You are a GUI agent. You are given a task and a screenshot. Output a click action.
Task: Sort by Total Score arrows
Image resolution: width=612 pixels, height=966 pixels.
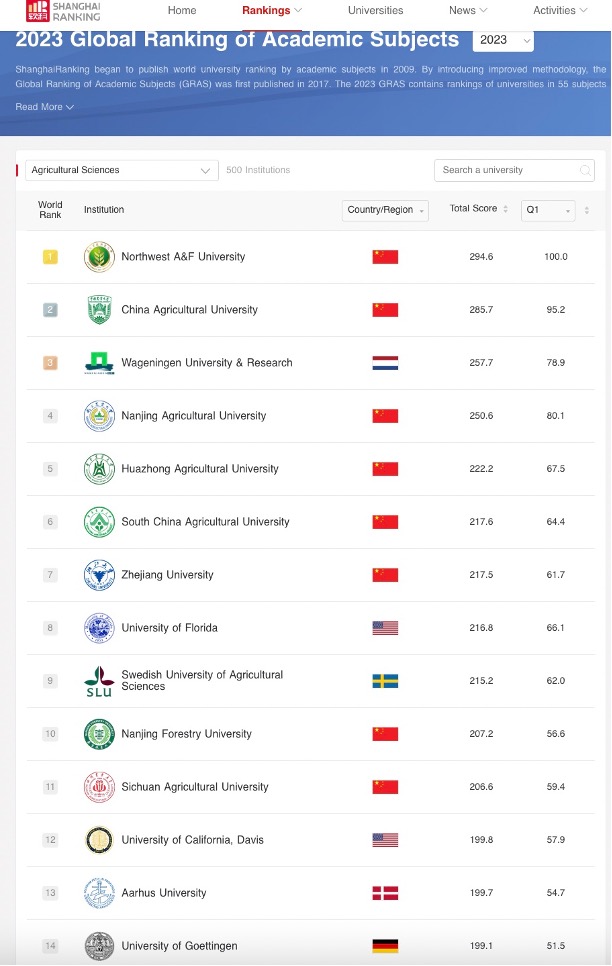pyautogui.click(x=505, y=209)
